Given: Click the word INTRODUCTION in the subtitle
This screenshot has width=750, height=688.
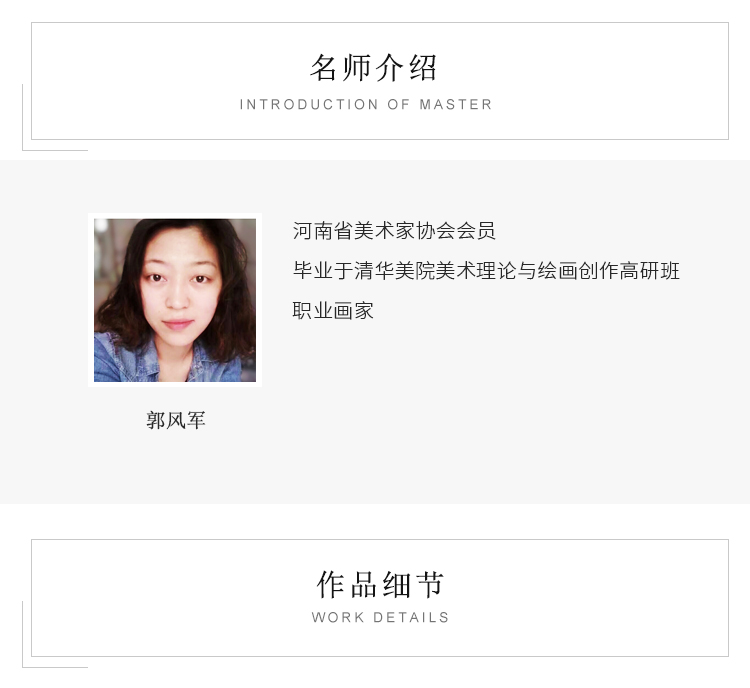Looking at the screenshot, I should click(309, 104).
